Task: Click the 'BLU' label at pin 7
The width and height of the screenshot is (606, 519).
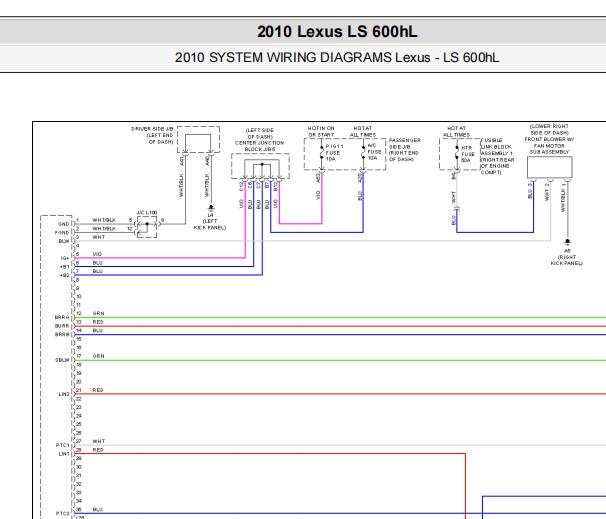Action: pyautogui.click(x=98, y=271)
